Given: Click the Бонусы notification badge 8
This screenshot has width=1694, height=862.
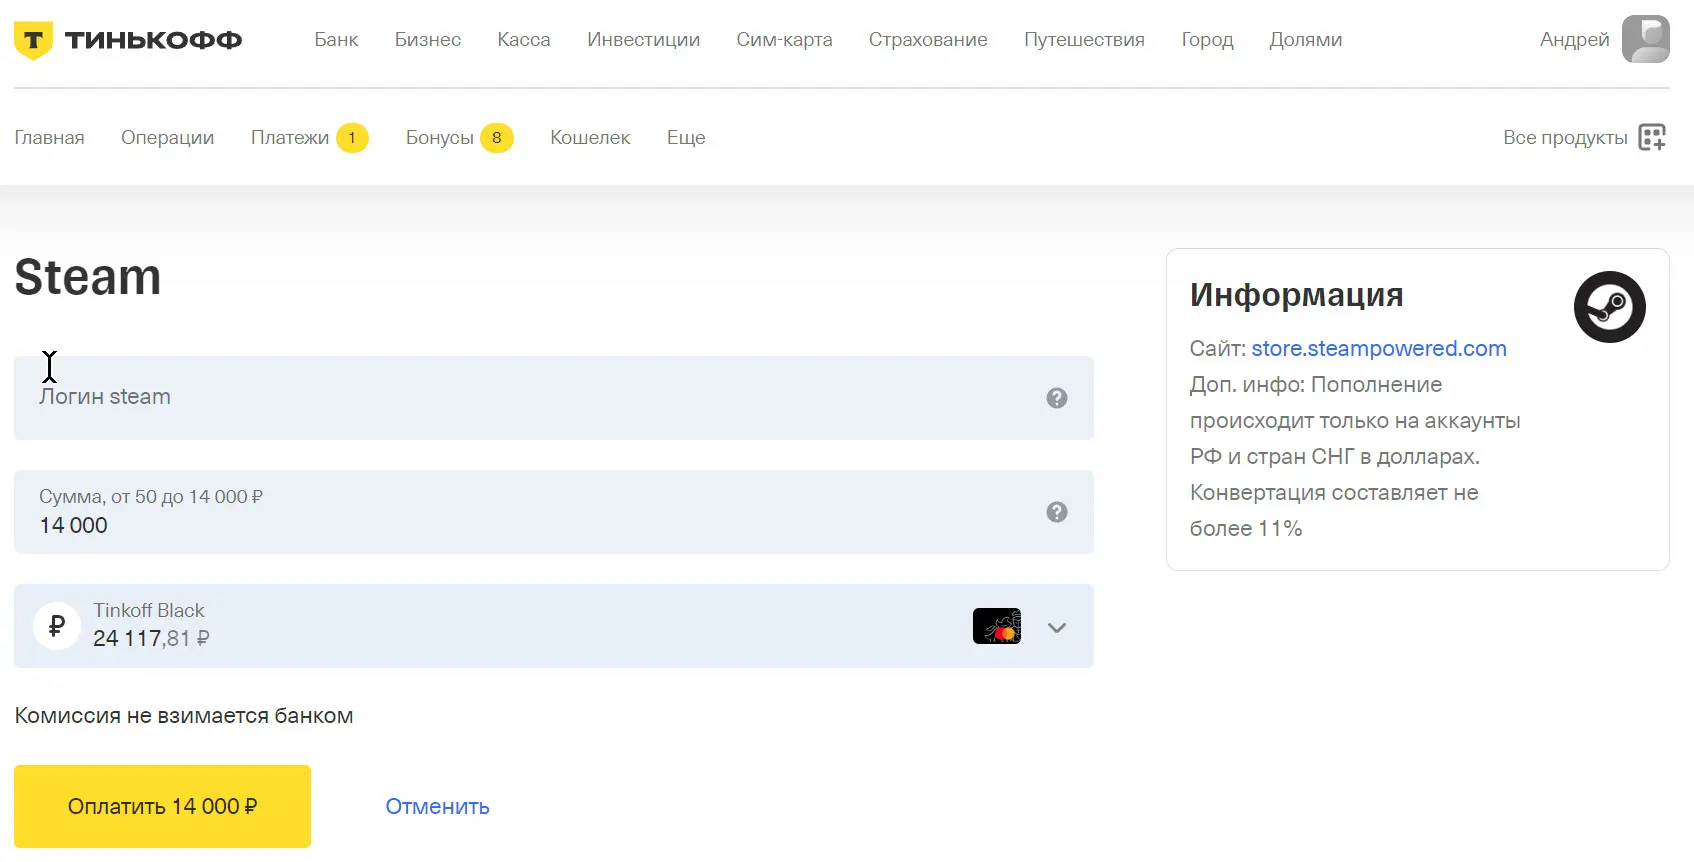Looking at the screenshot, I should tap(497, 138).
